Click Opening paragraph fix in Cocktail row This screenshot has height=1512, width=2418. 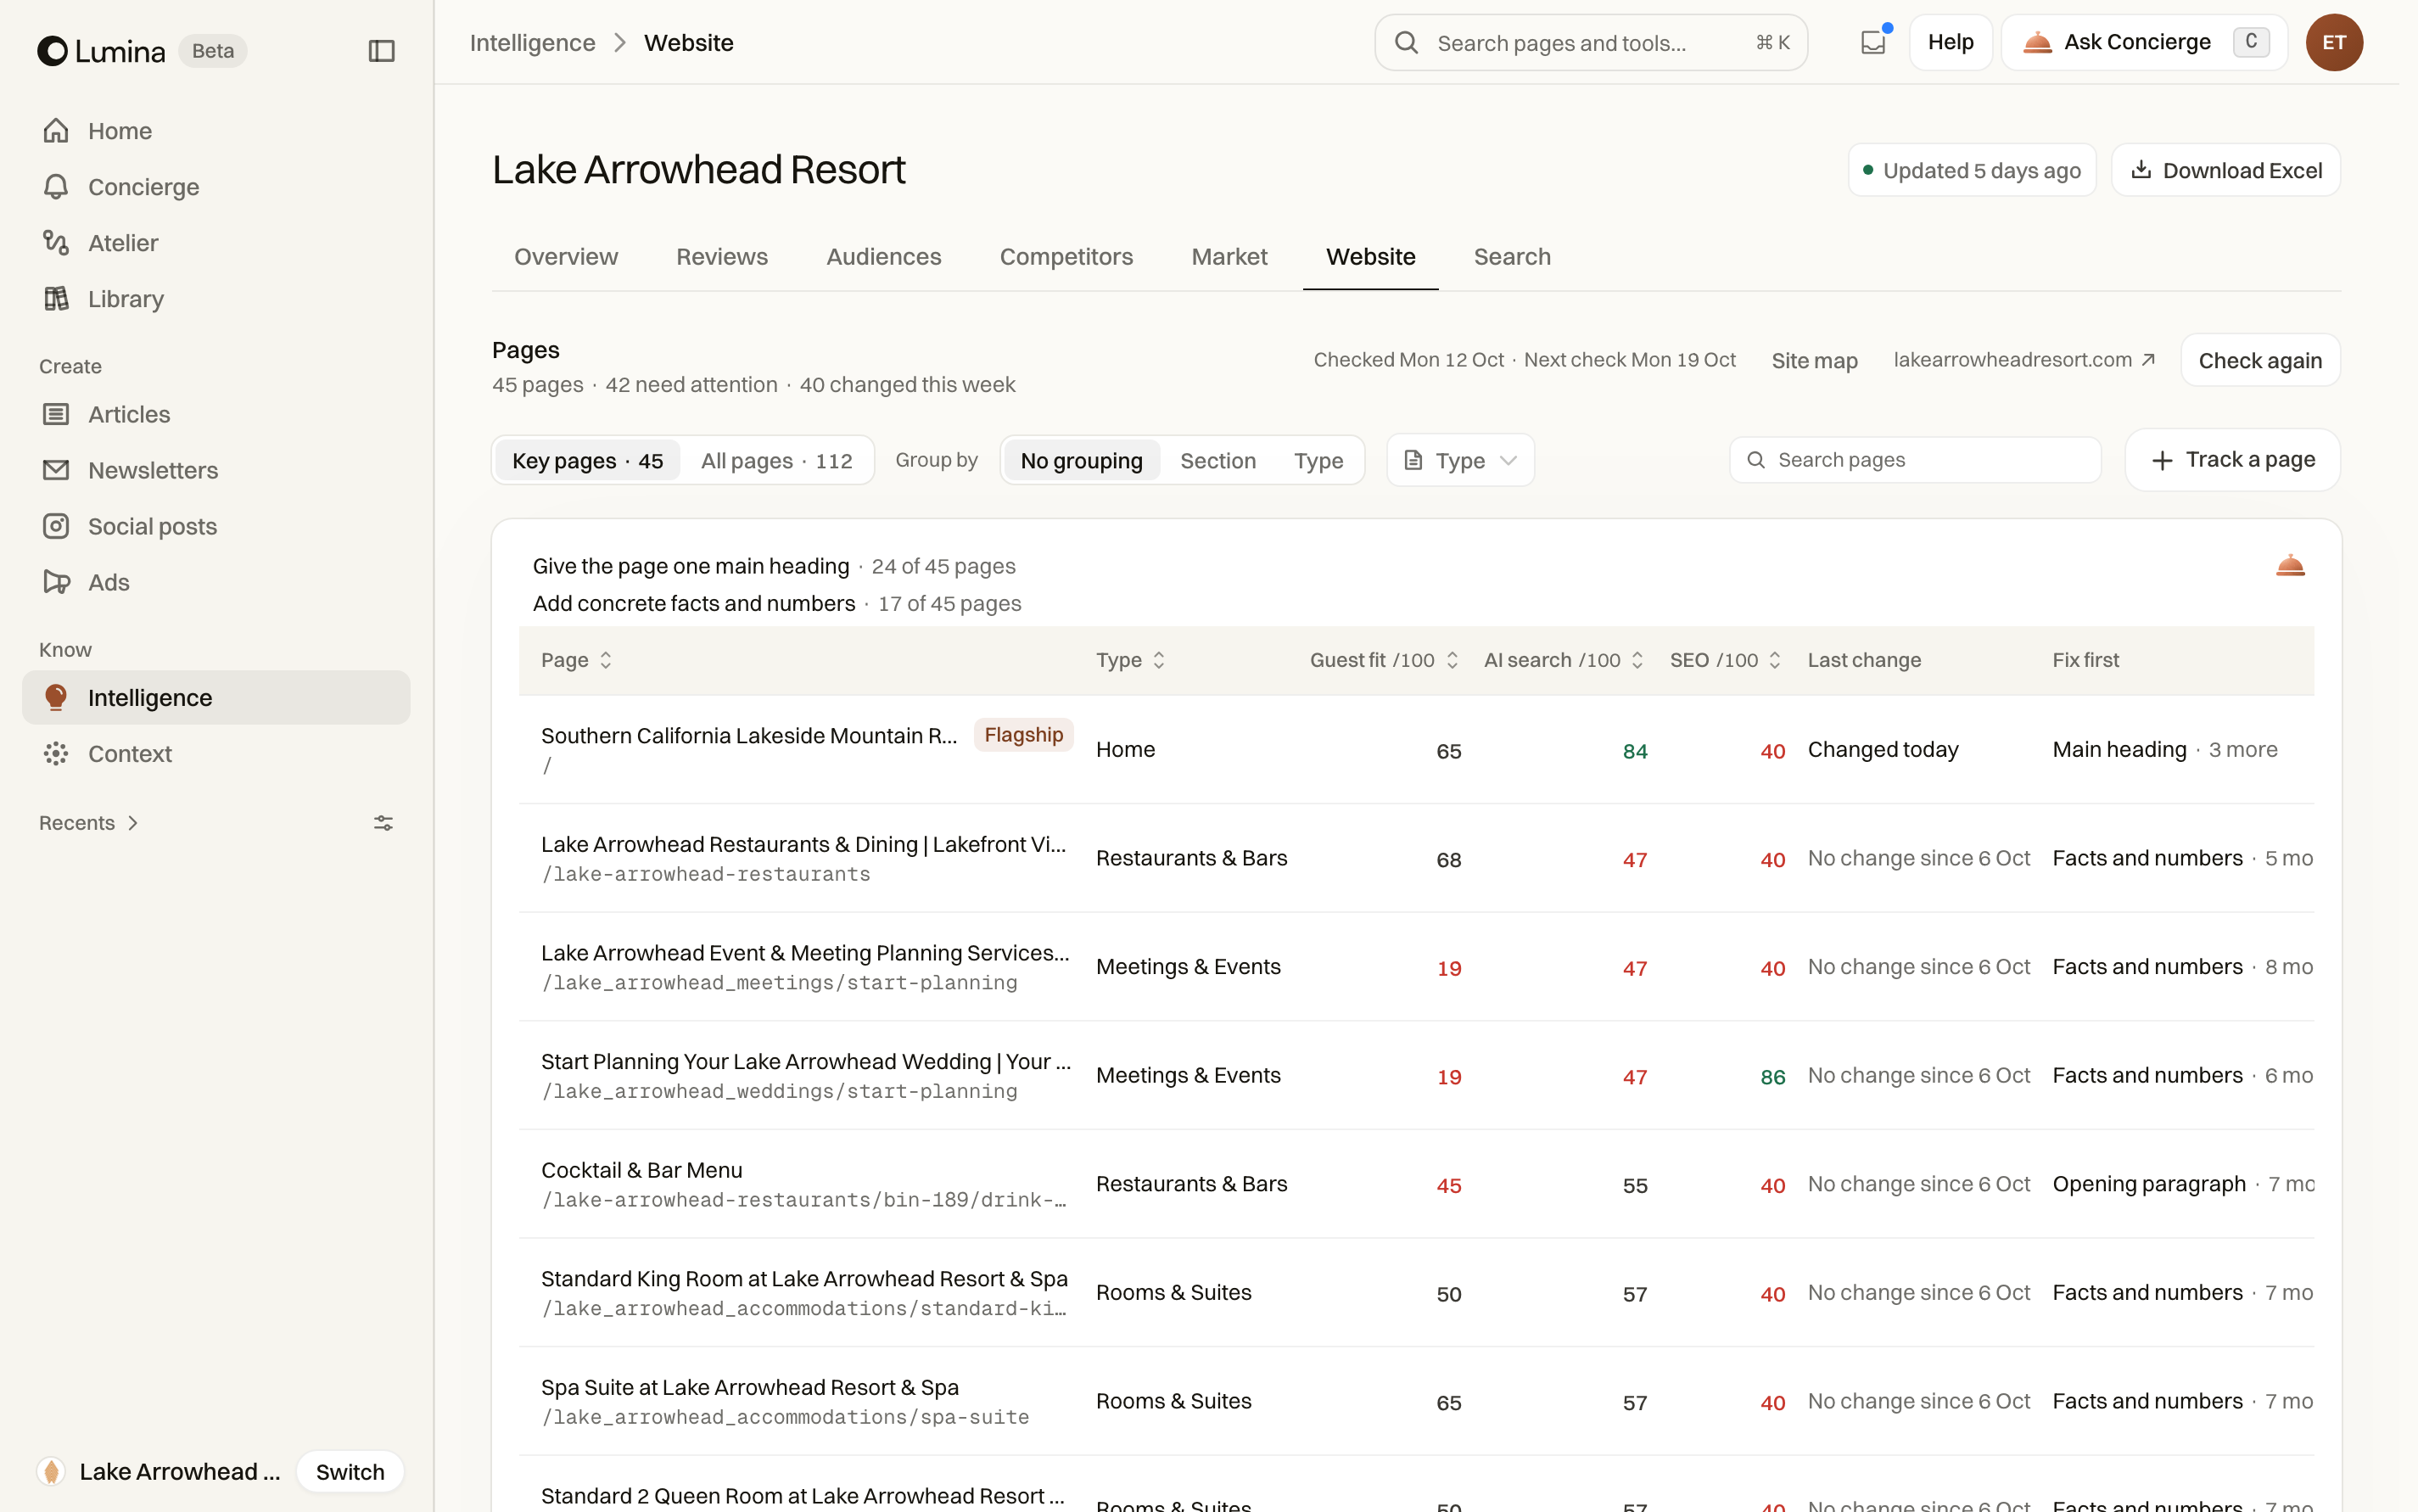pyautogui.click(x=2148, y=1184)
